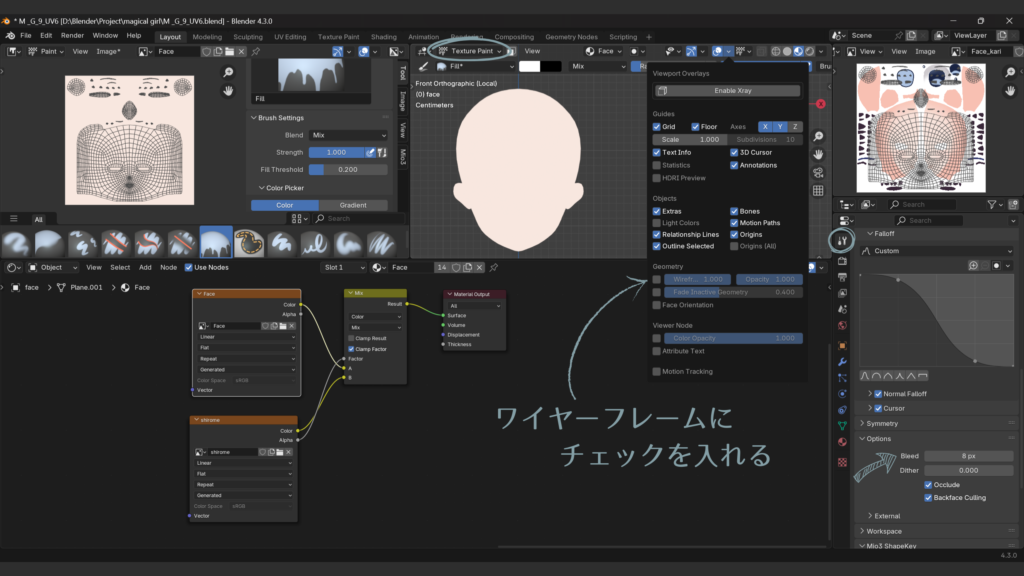
Task: Click the Blender logo icon in menu bar
Action: pyautogui.click(x=9, y=35)
